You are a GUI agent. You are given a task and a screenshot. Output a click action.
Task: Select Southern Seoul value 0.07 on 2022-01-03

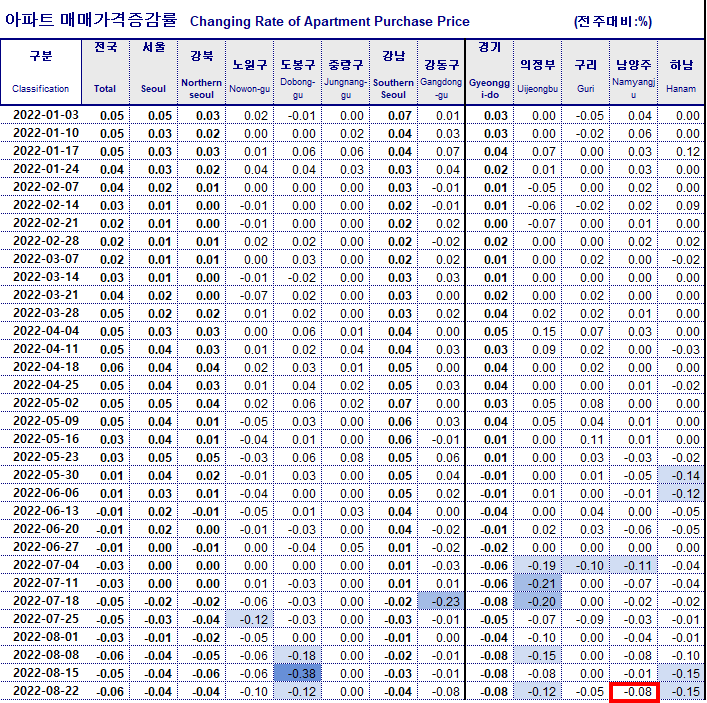[x=393, y=115]
